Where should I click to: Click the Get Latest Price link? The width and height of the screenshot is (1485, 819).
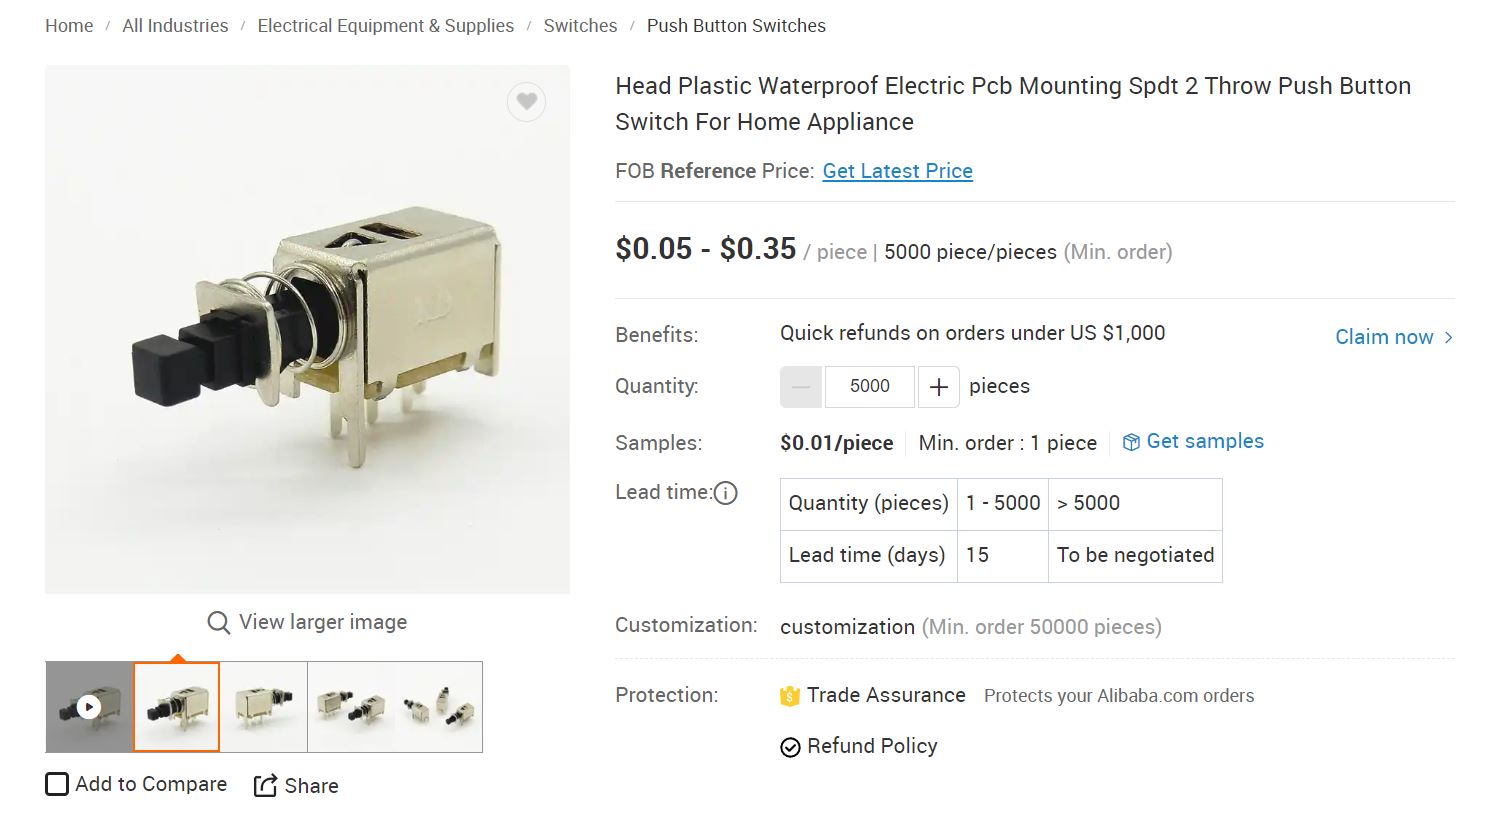[897, 171]
